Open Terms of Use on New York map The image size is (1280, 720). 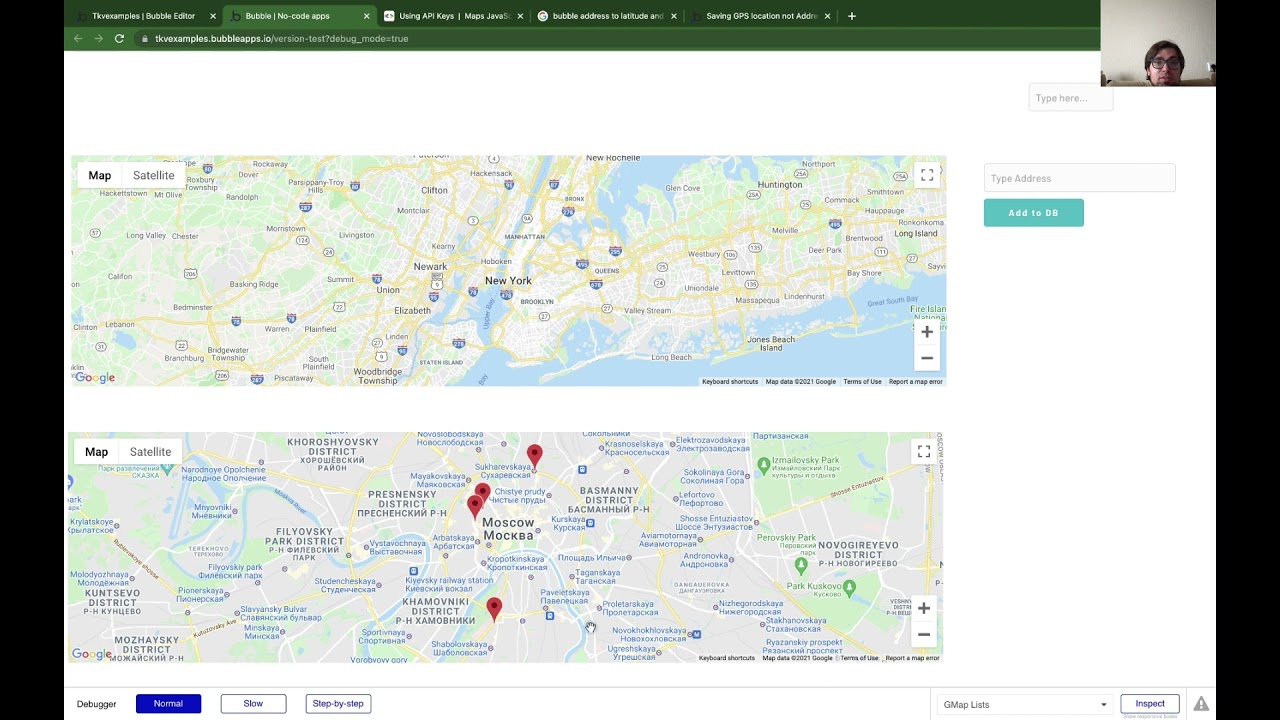pos(862,382)
